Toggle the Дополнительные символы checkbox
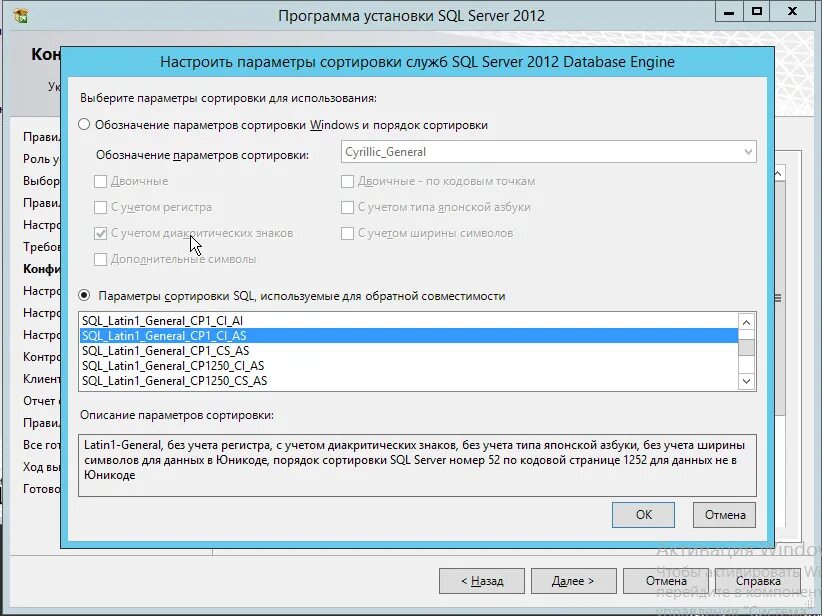 [100, 259]
